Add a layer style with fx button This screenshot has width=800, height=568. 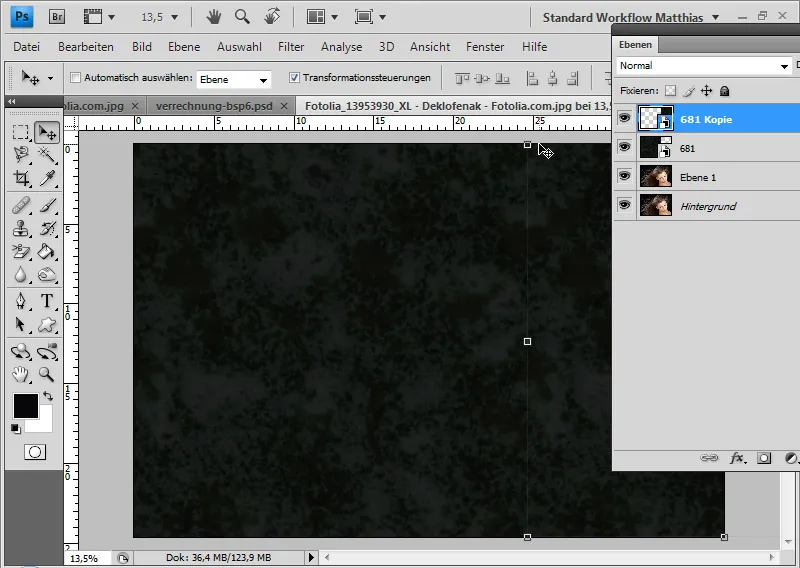click(737, 458)
